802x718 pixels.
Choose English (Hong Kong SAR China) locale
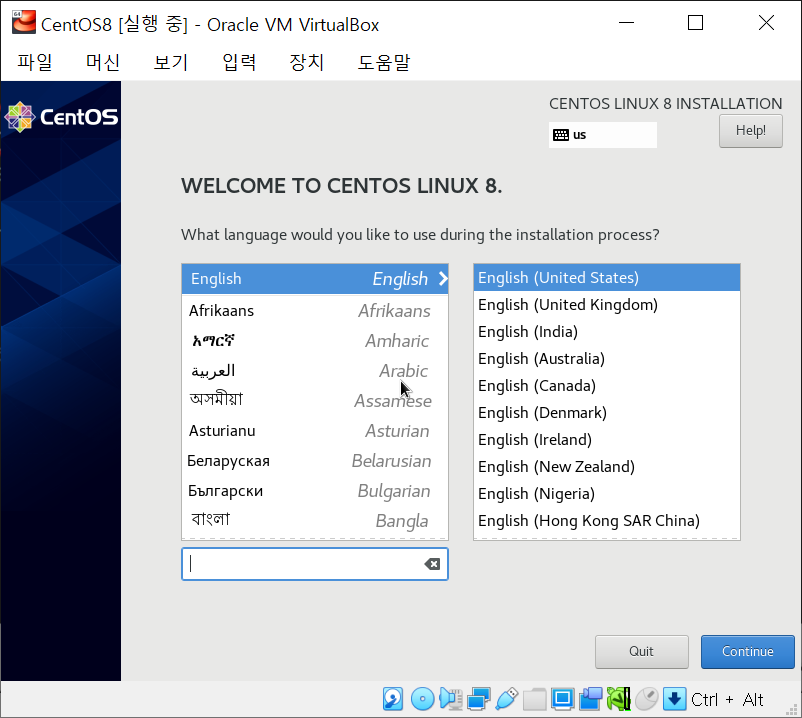[607, 521]
